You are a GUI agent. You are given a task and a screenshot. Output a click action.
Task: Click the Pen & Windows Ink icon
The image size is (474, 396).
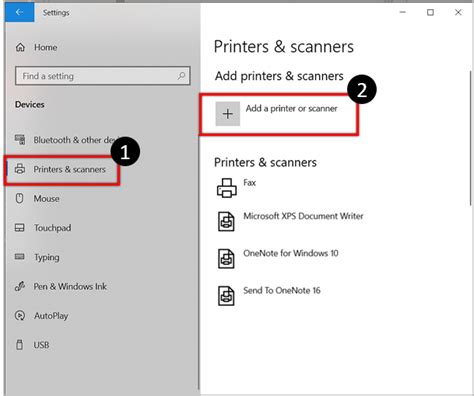tap(20, 286)
